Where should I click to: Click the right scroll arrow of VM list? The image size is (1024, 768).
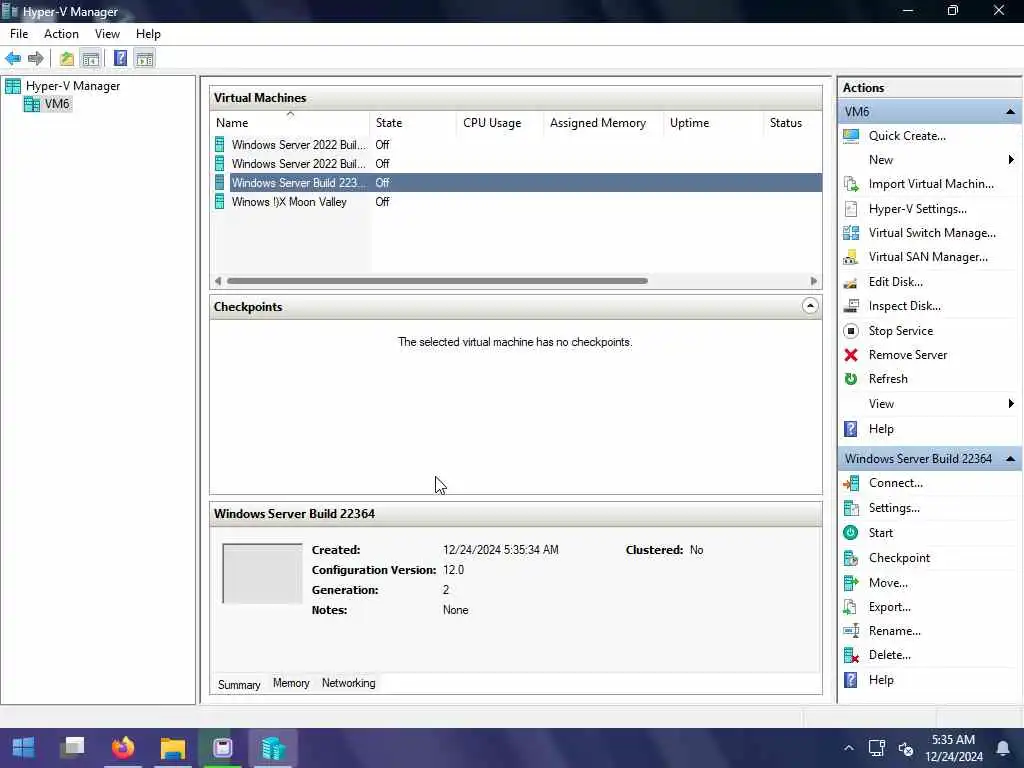[814, 281]
